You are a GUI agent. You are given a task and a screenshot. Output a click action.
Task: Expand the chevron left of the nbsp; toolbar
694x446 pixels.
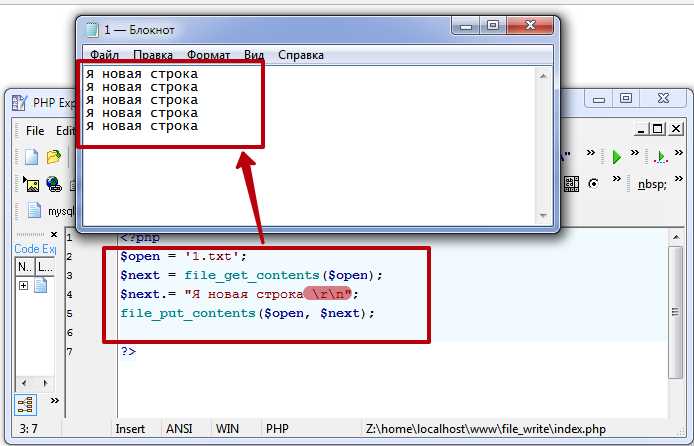pos(617,179)
